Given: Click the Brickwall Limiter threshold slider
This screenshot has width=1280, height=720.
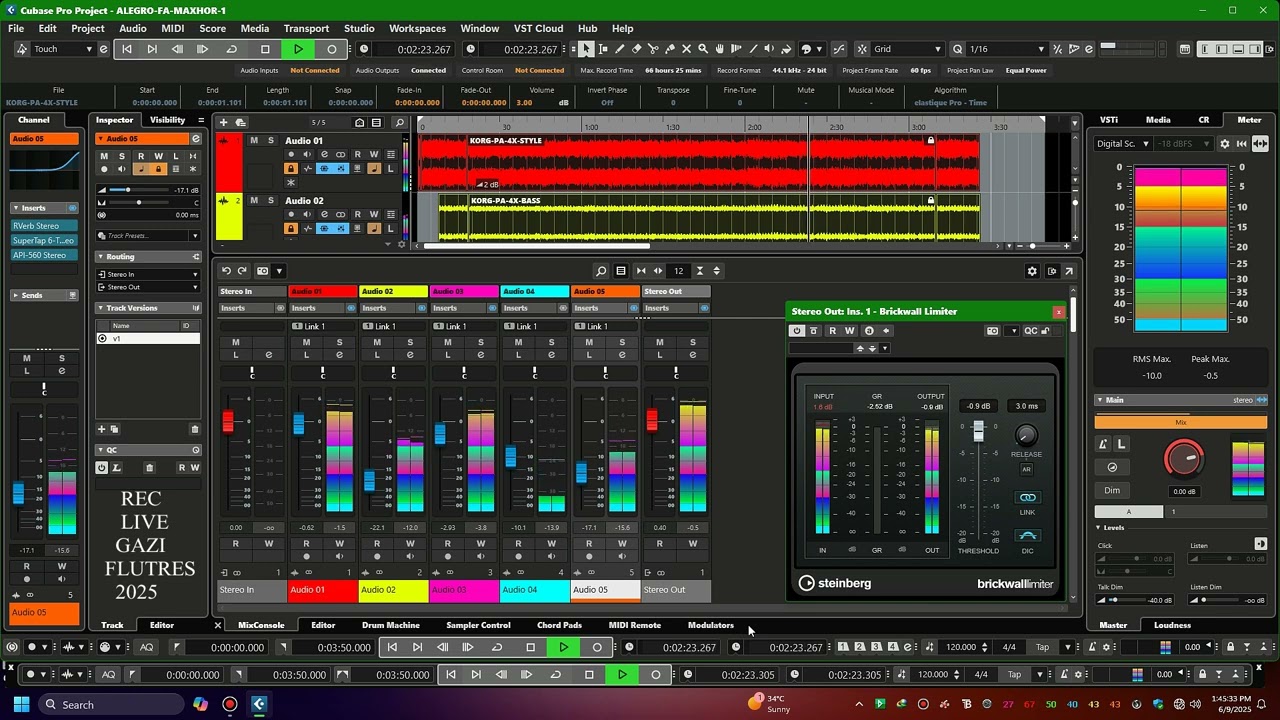Looking at the screenshot, I should click(978, 432).
